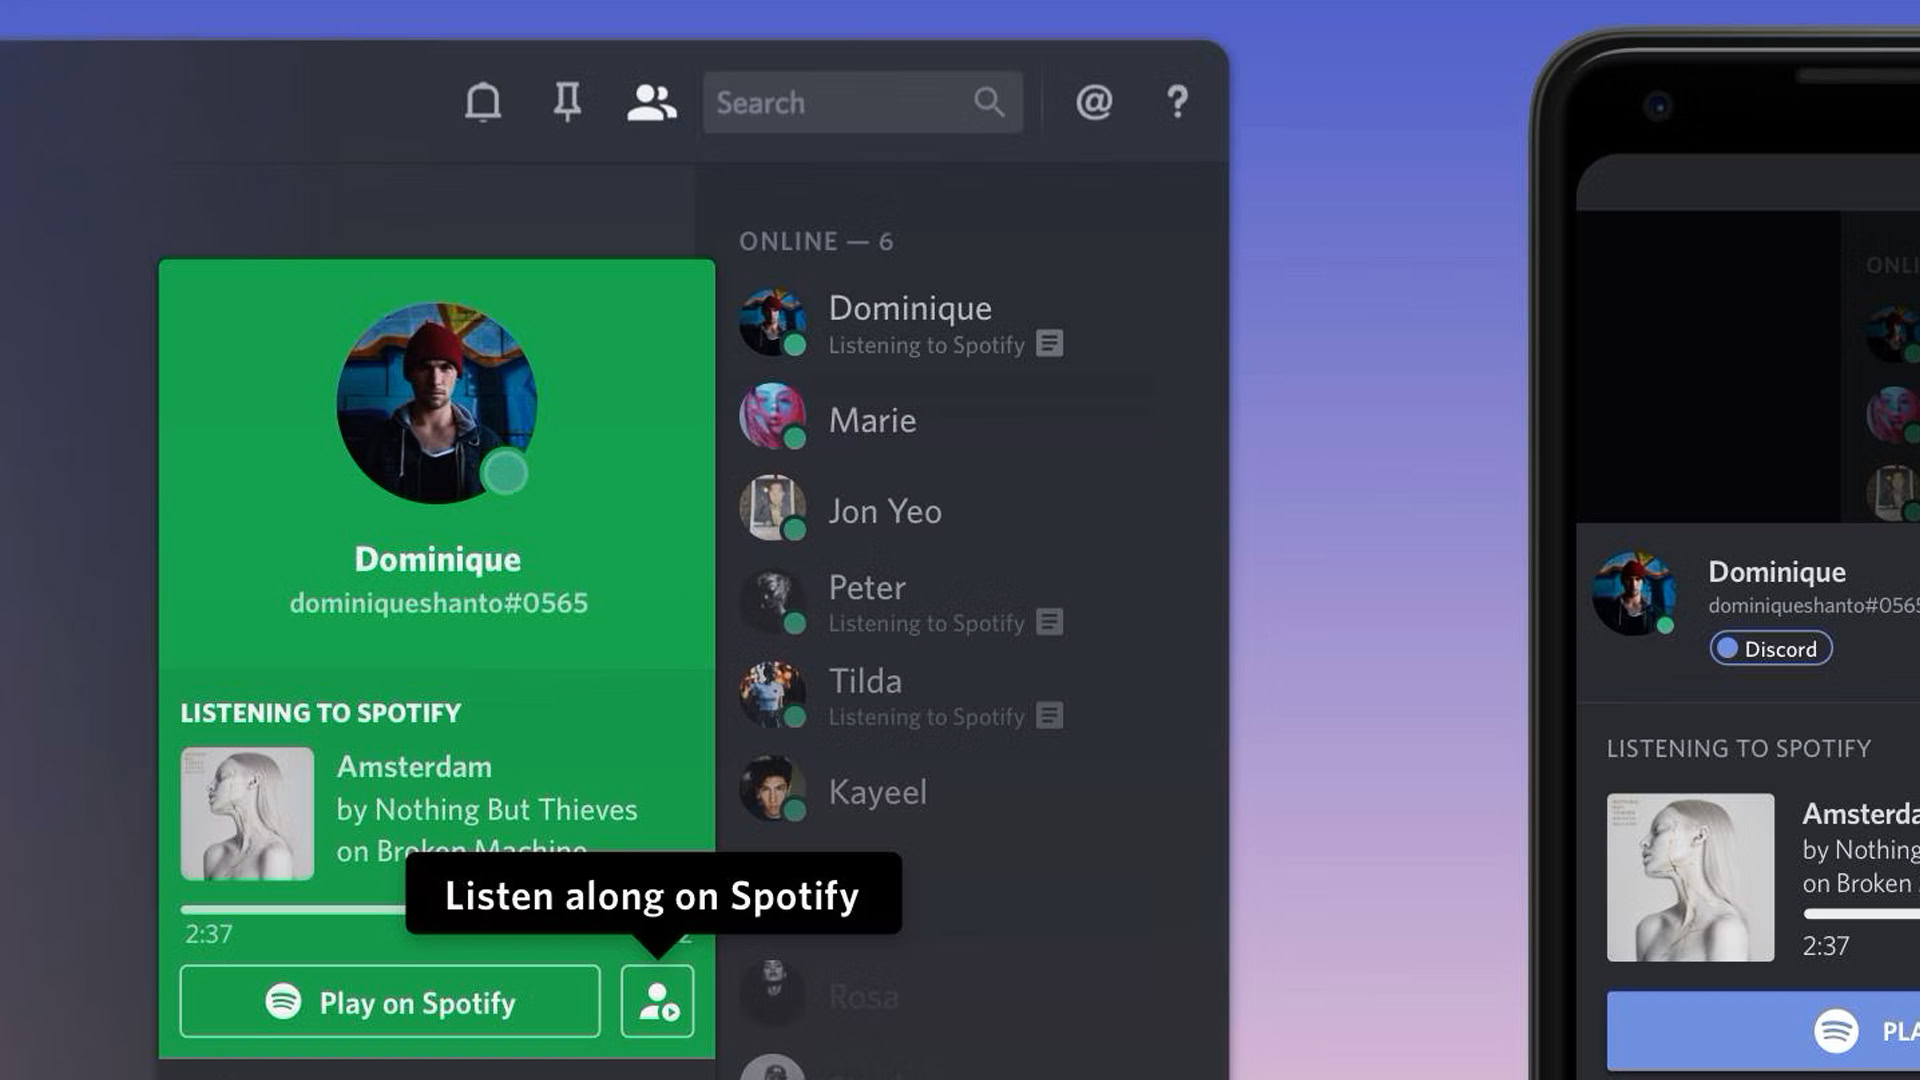This screenshot has width=1920, height=1080.
Task: Open Kayeel's profile from member list
Action: tap(877, 792)
